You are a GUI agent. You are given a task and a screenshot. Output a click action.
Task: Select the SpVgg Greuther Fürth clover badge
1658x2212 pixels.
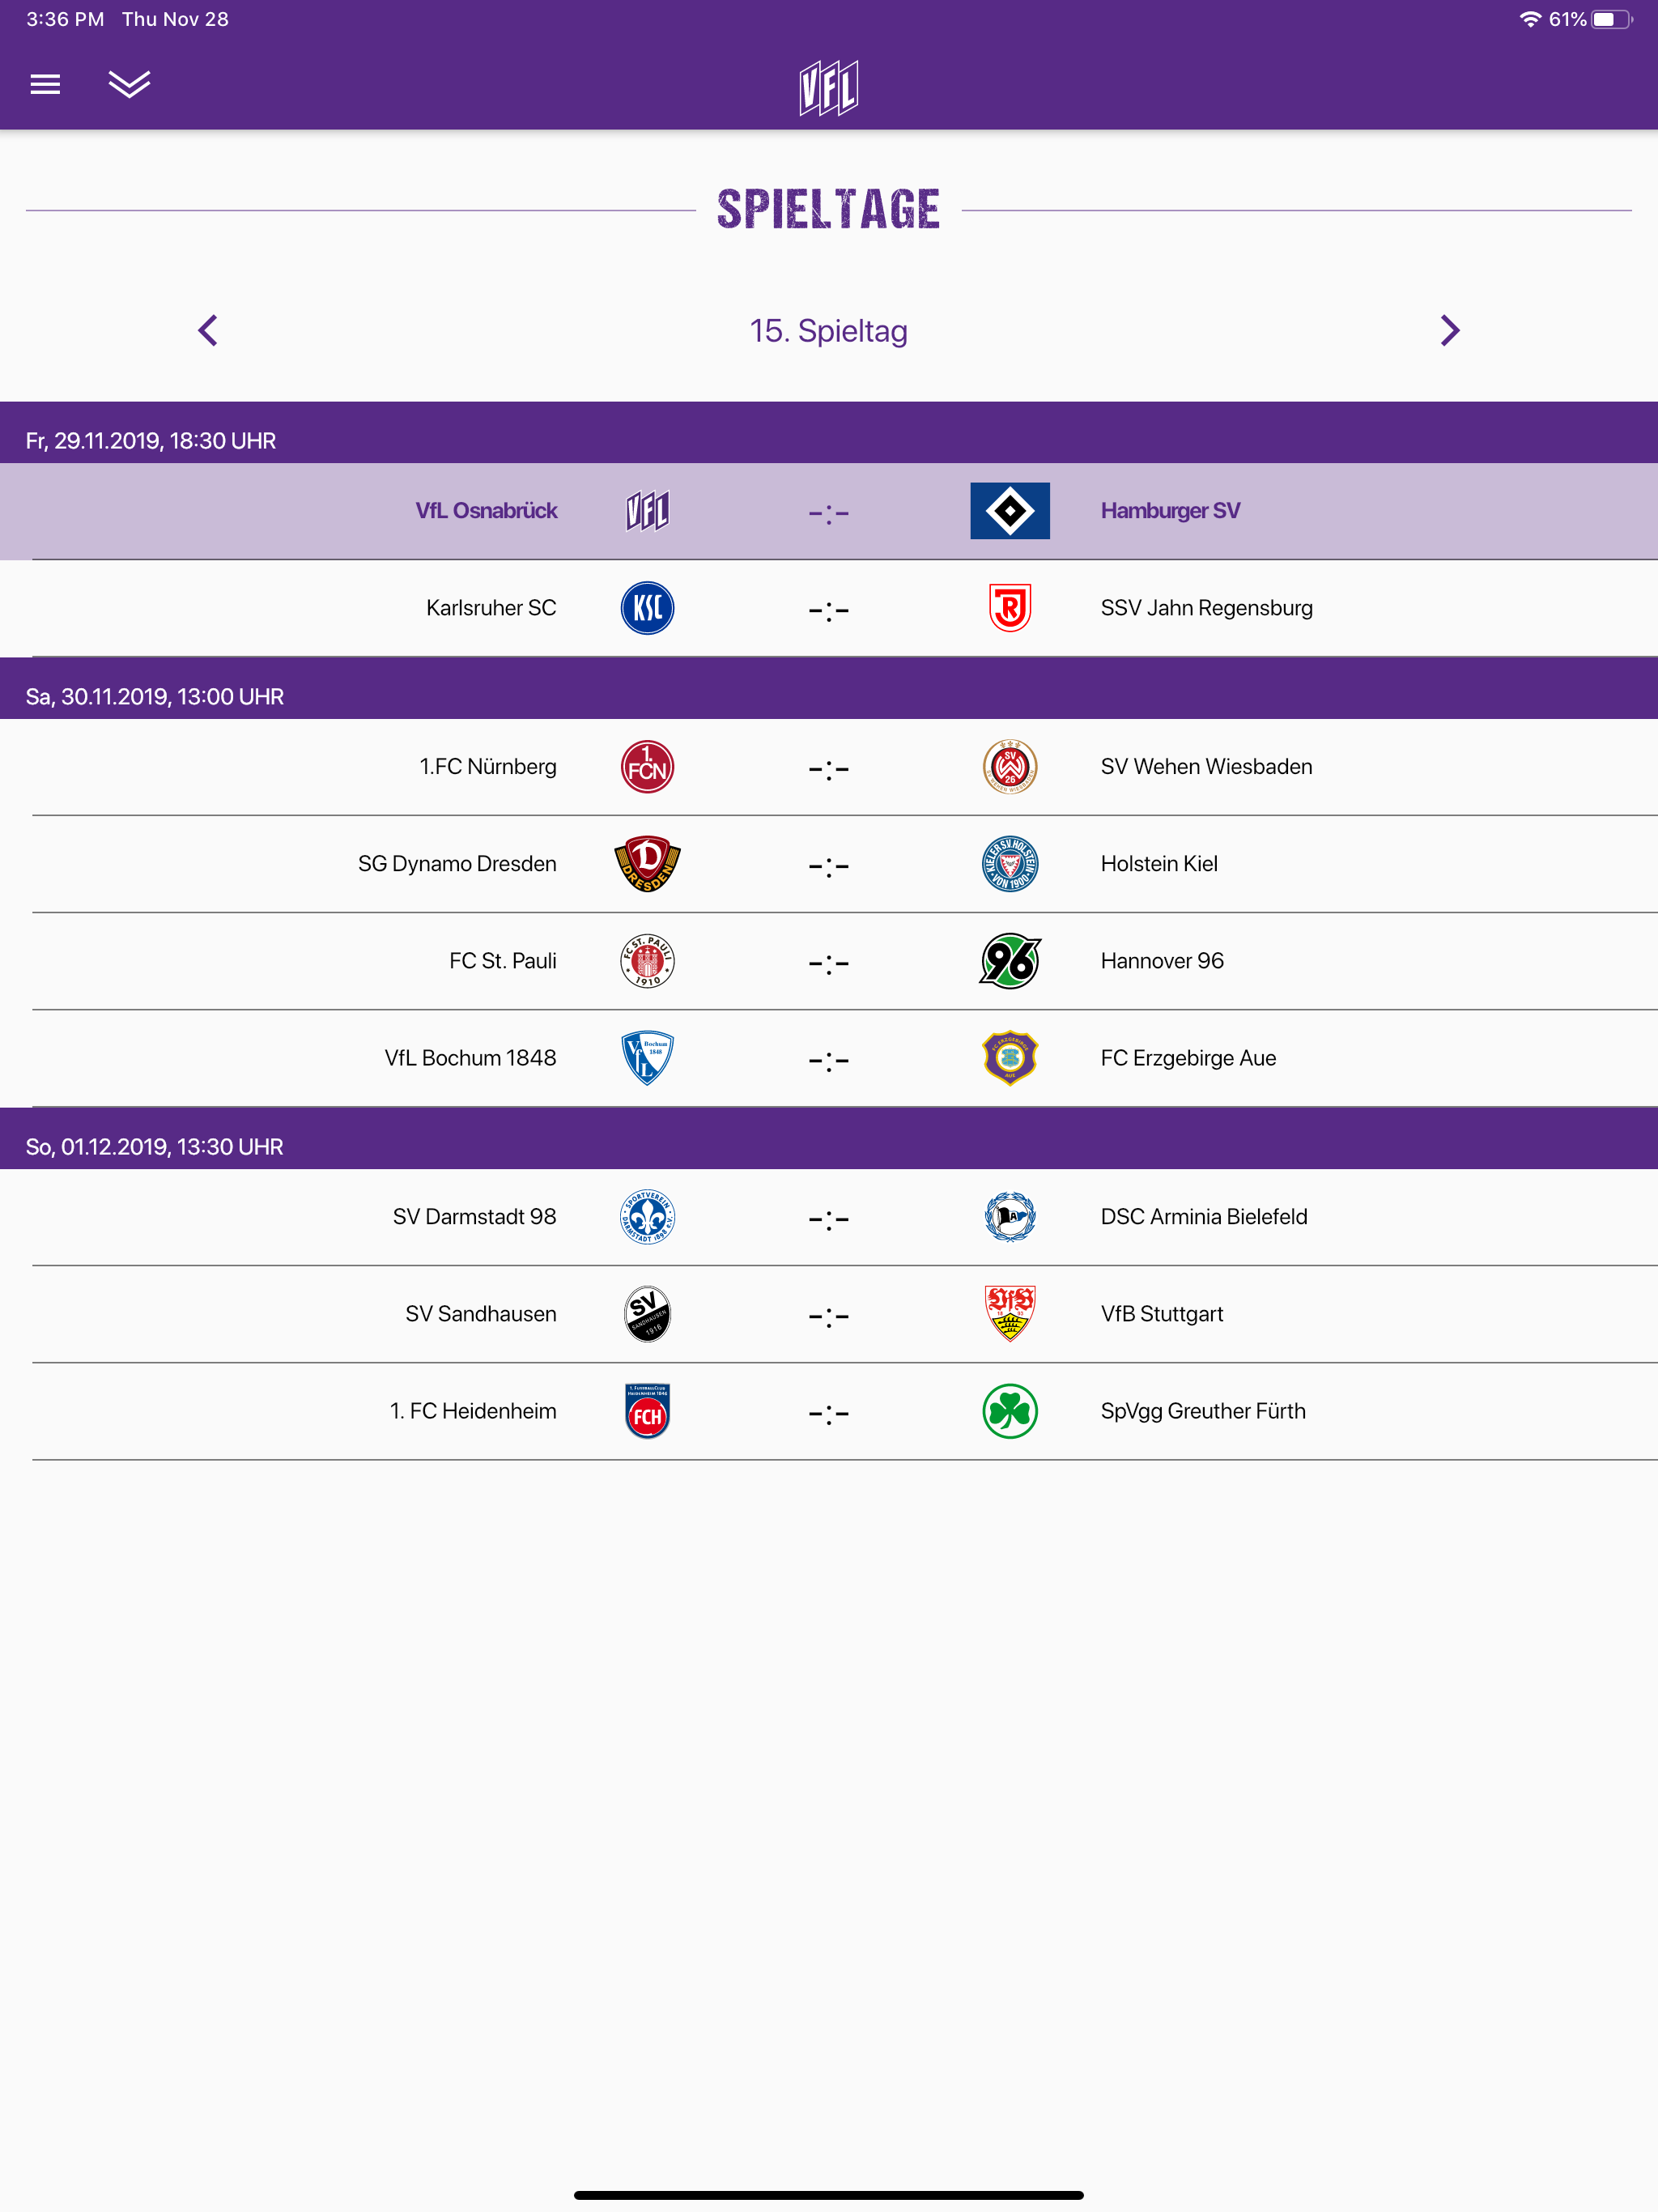pos(1010,1412)
